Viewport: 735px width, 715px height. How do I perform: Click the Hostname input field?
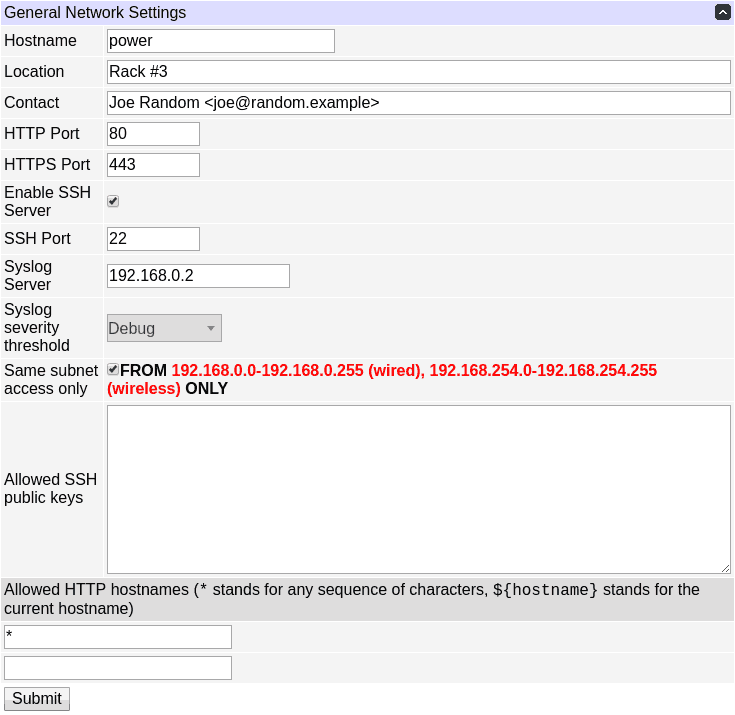[x=220, y=41]
